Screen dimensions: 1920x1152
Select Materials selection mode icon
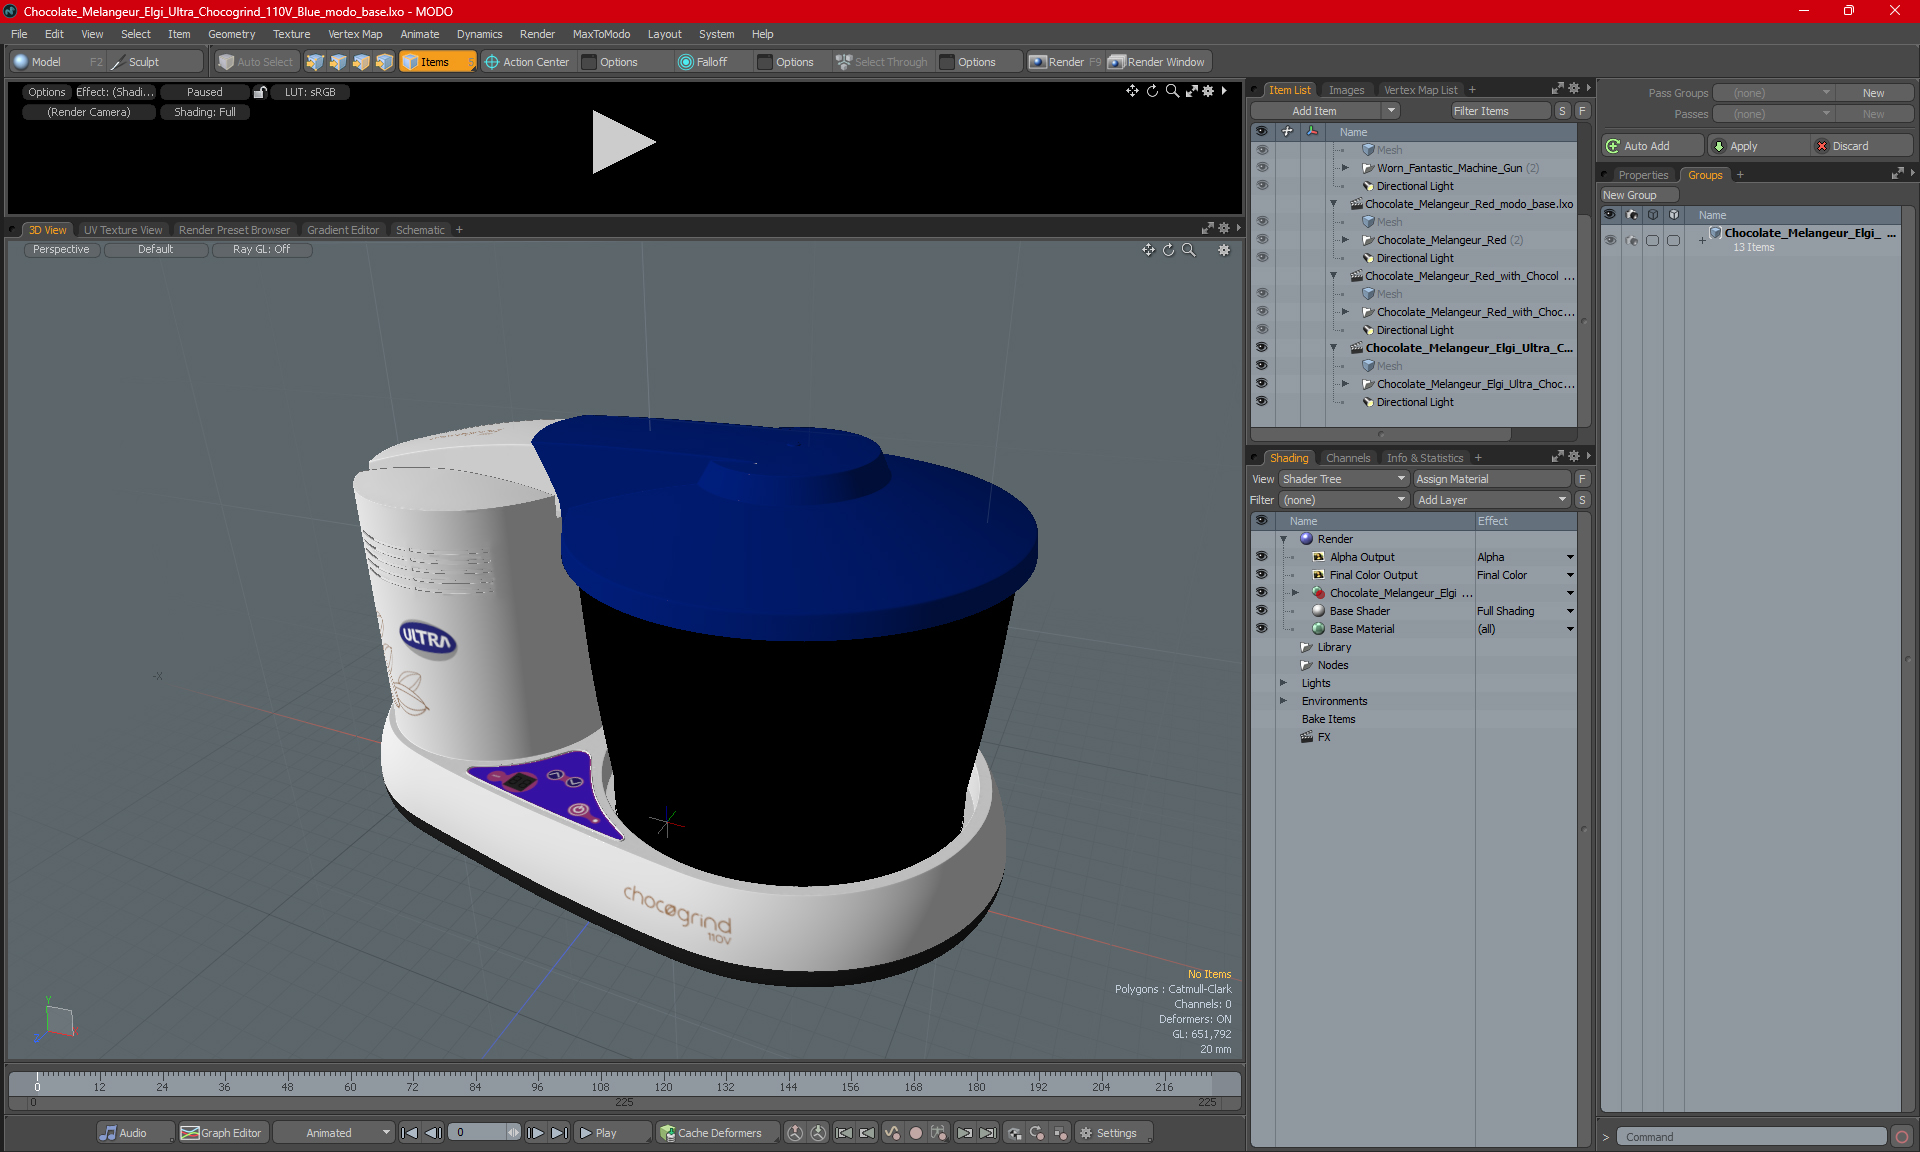(384, 62)
